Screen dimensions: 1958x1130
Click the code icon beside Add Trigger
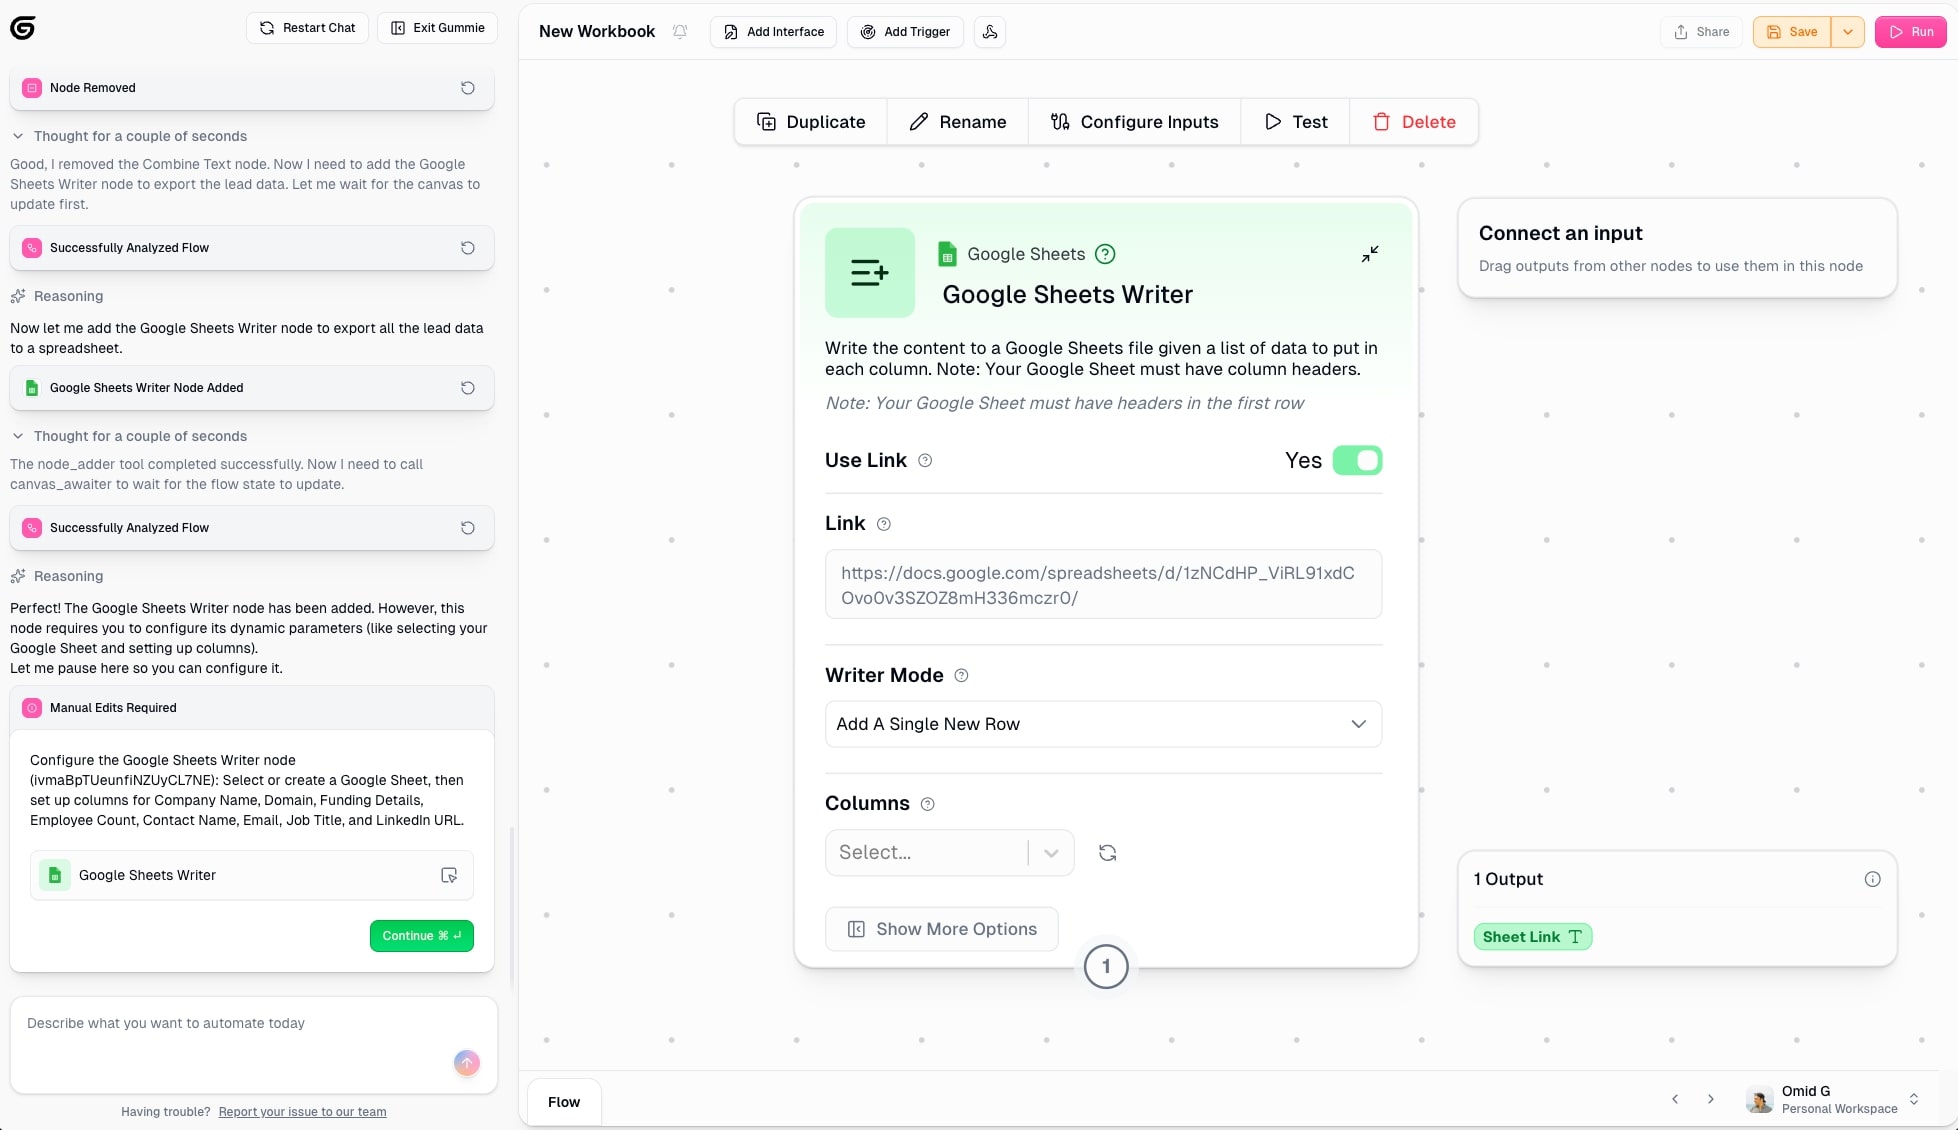tap(989, 32)
